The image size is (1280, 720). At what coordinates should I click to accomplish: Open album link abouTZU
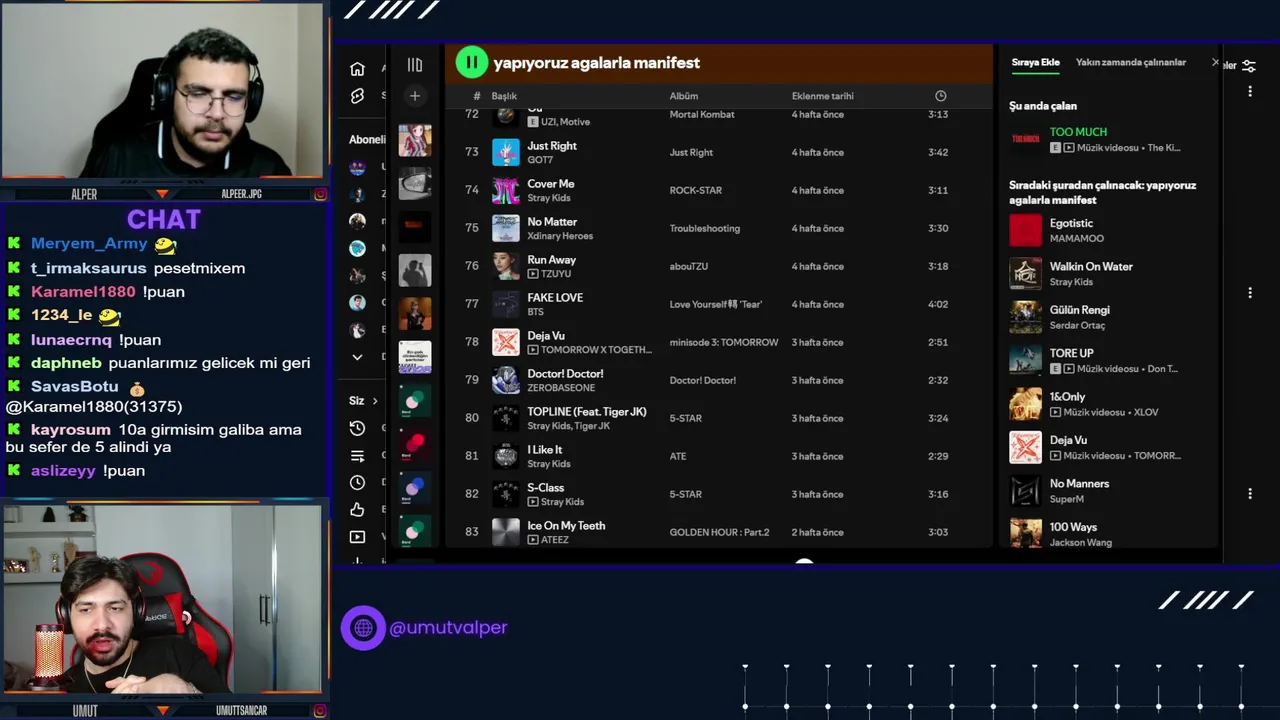pos(689,266)
